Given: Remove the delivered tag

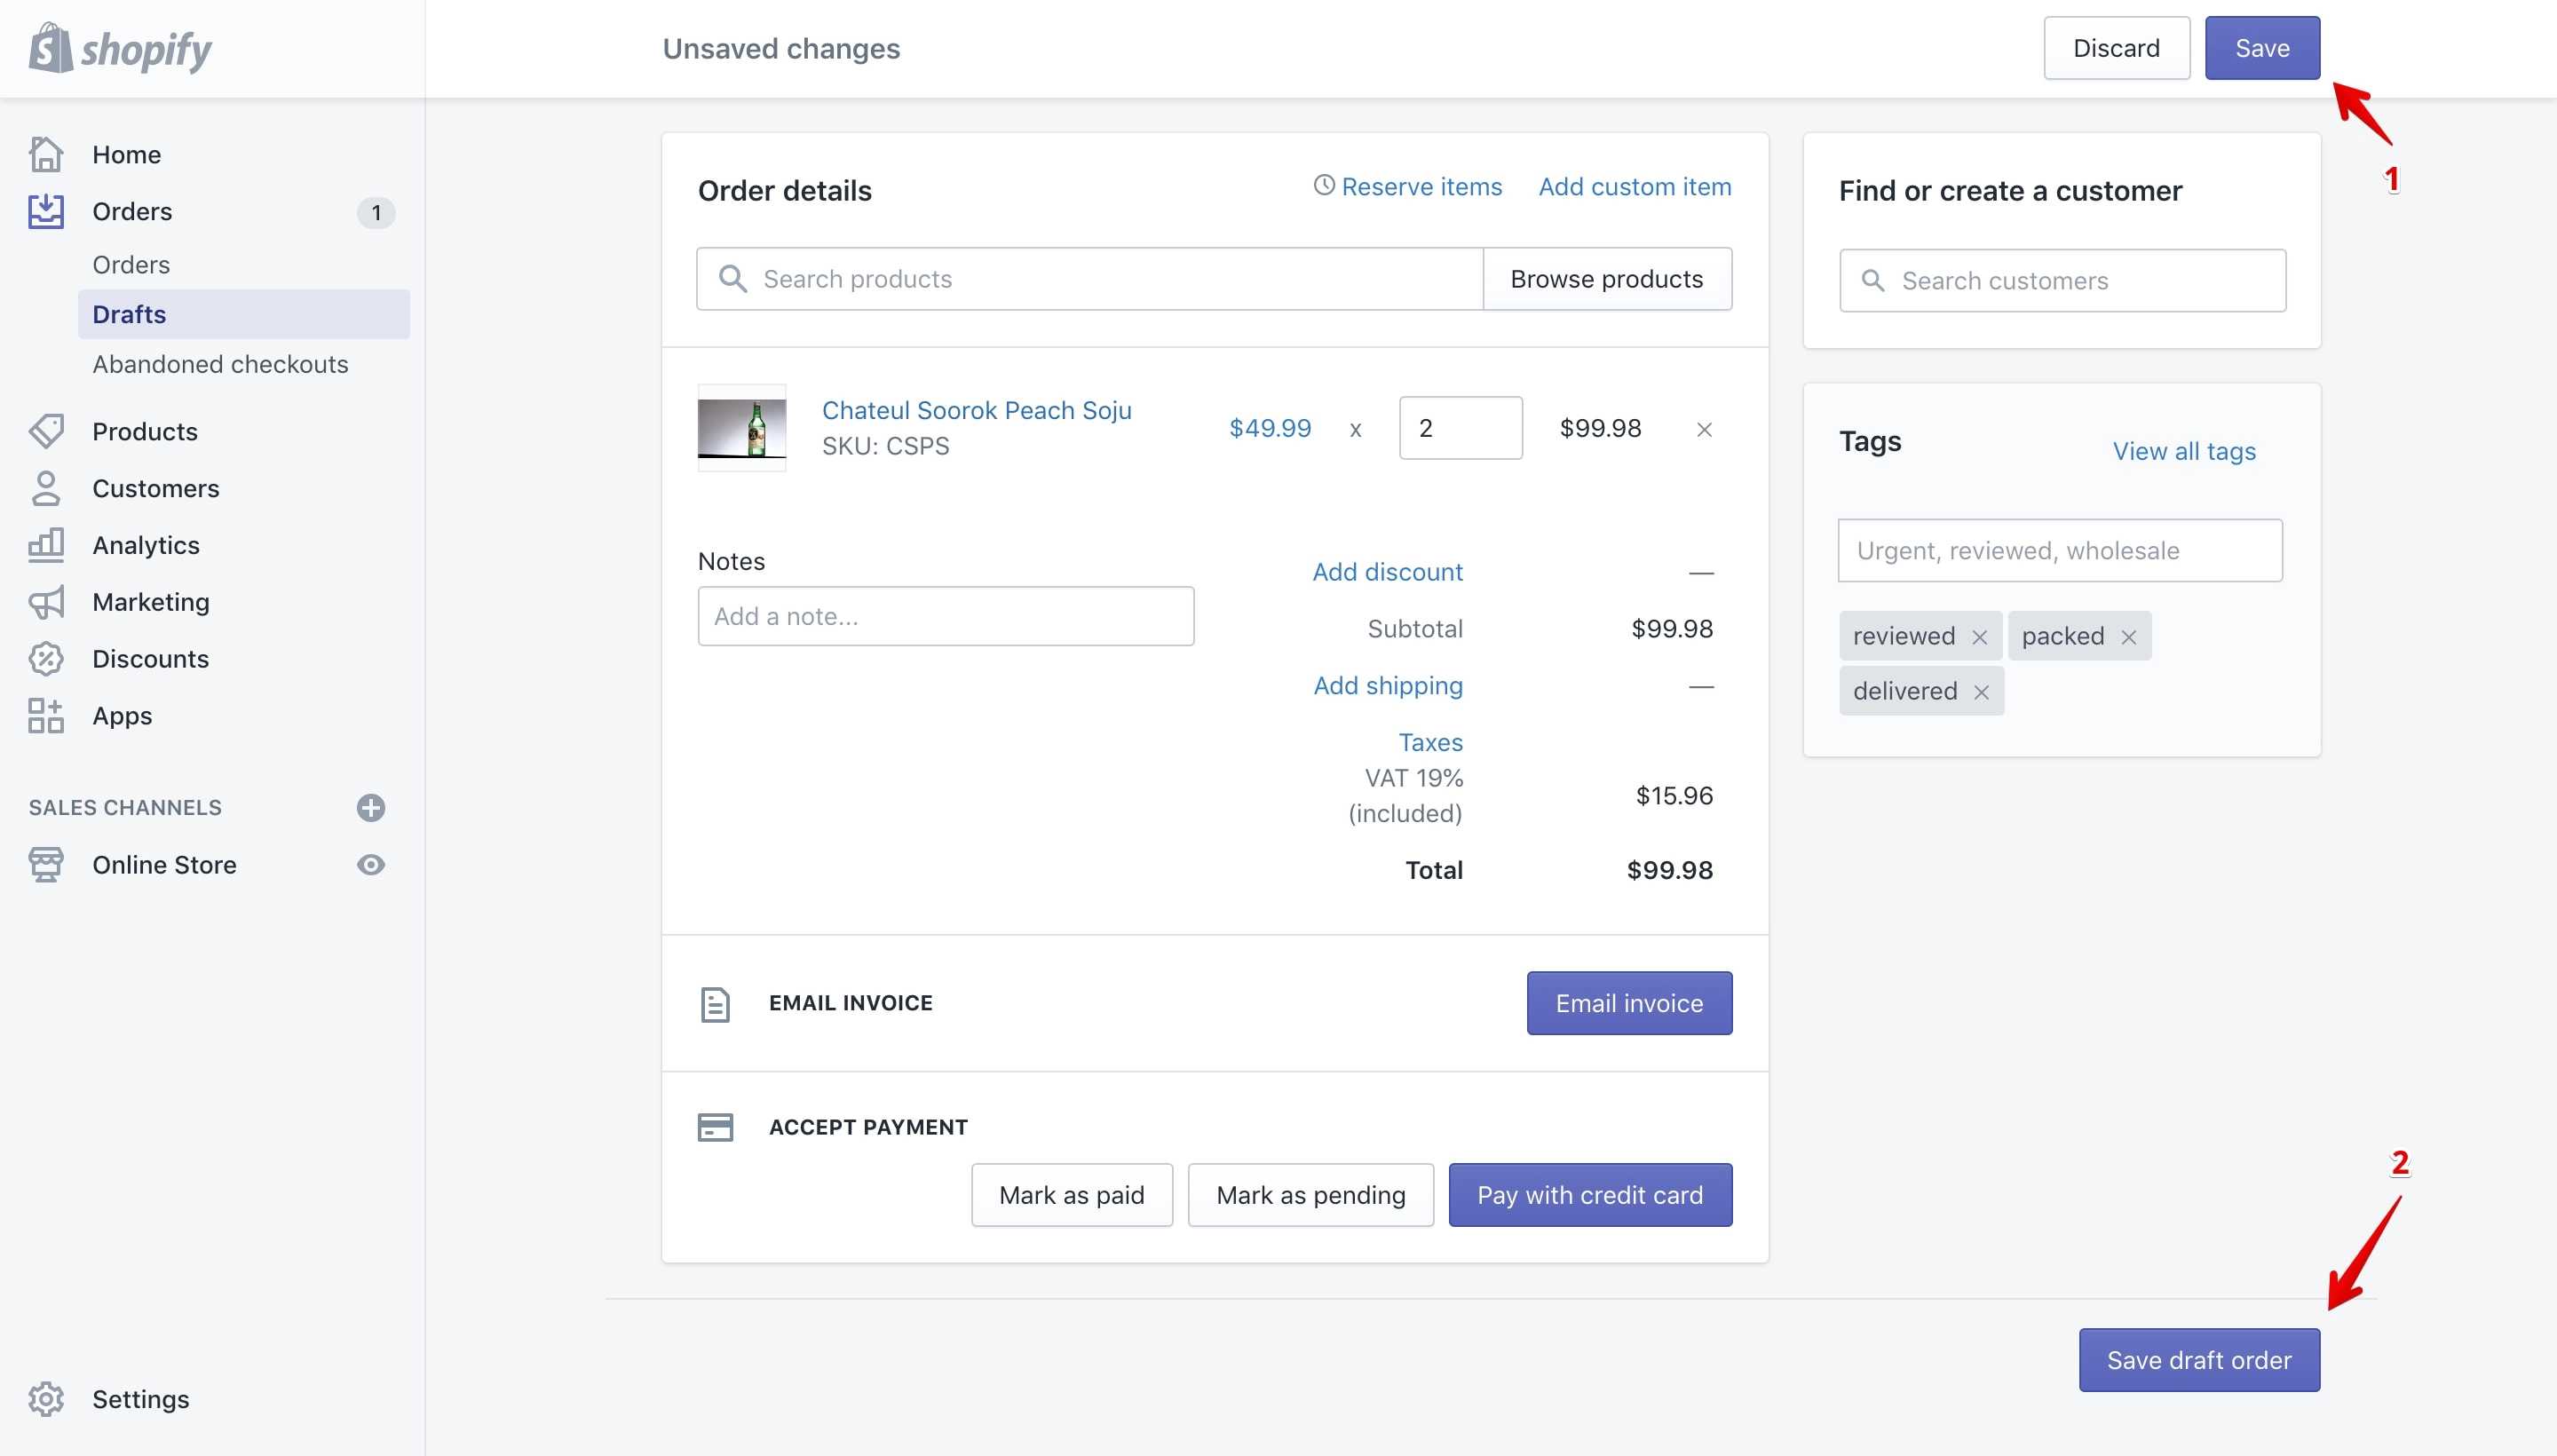Looking at the screenshot, I should tap(1981, 692).
